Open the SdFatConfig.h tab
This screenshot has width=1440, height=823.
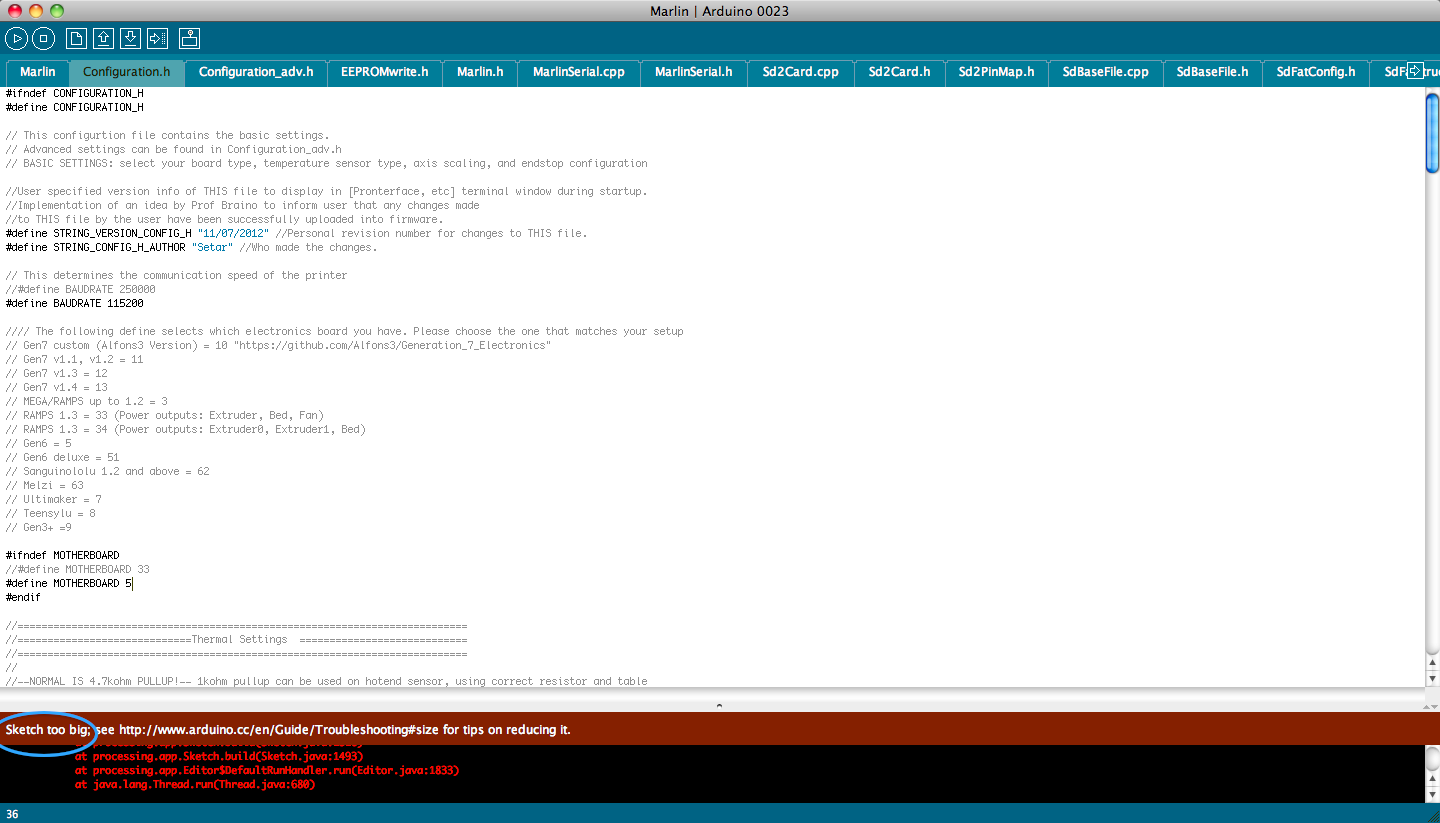tap(1315, 72)
